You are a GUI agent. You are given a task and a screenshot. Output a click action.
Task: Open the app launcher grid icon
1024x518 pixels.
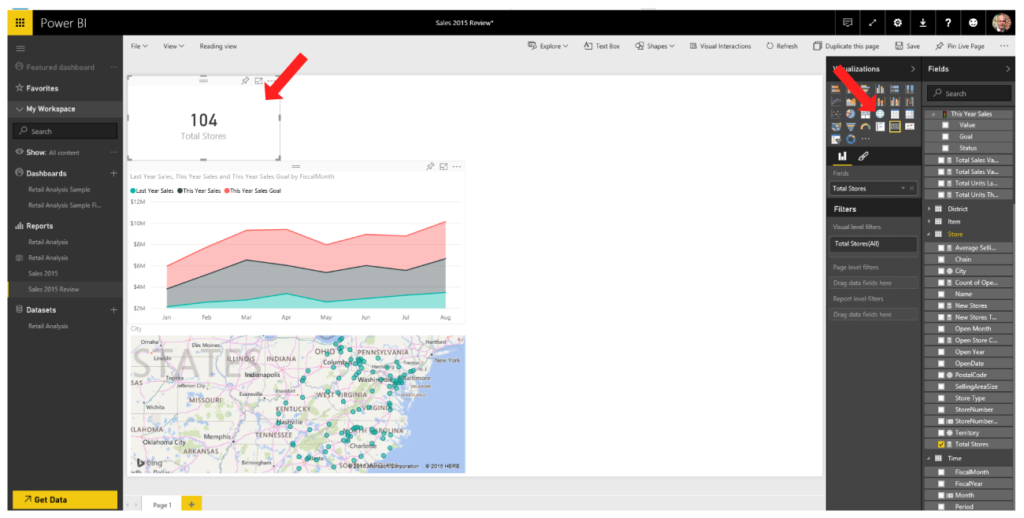pos(20,23)
